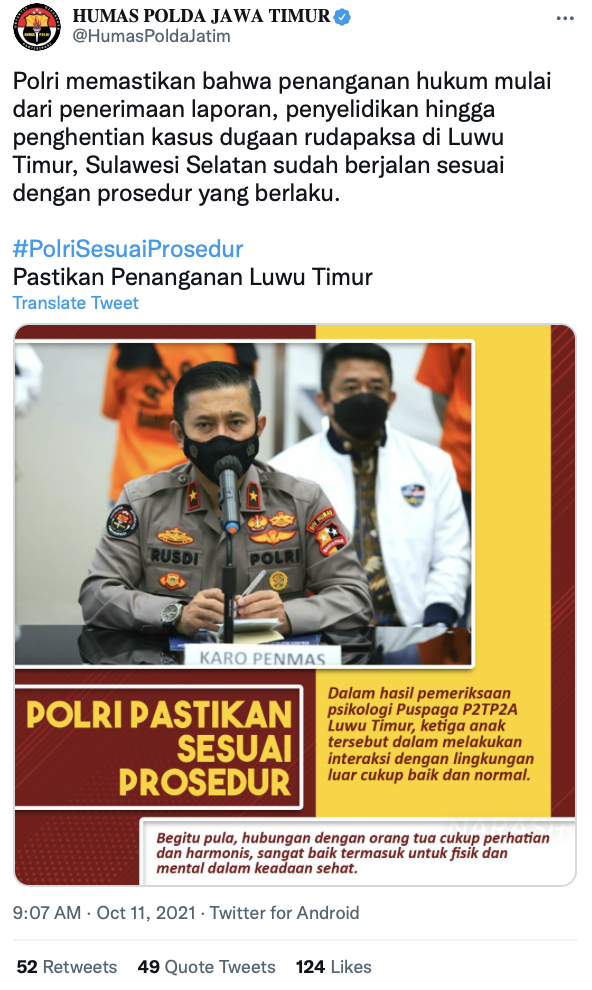
Task: Click the KARO PENMAS nameplate in the photo
Action: [x=262, y=657]
